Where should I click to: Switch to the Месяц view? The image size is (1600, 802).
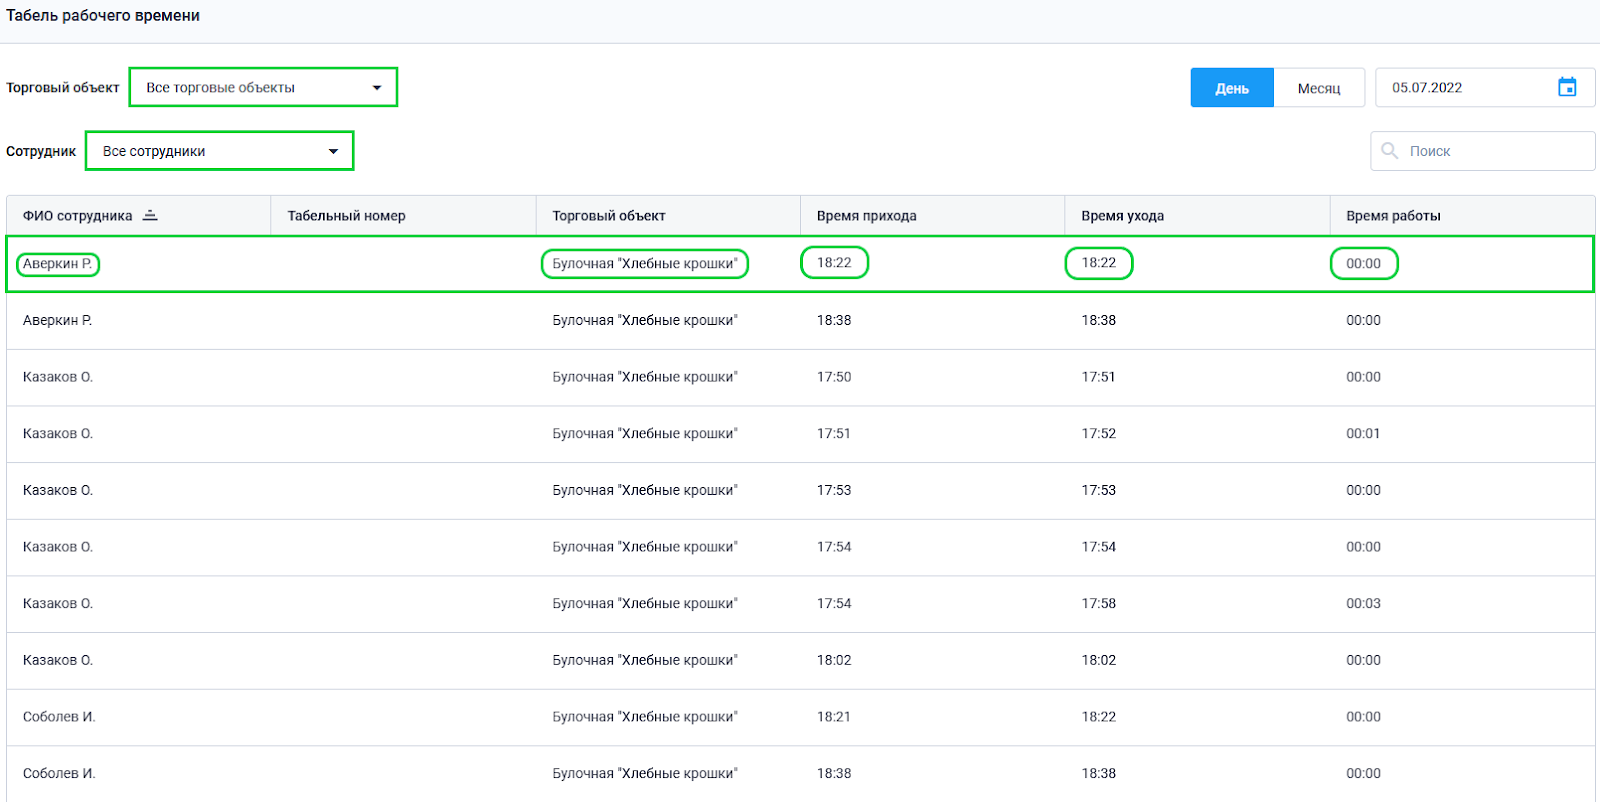(1318, 88)
